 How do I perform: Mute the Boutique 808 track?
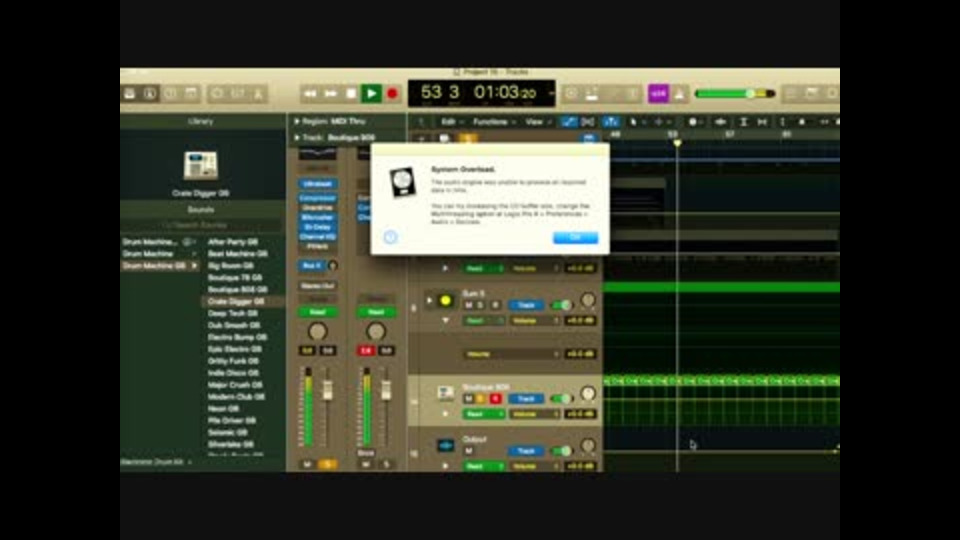(x=468, y=399)
